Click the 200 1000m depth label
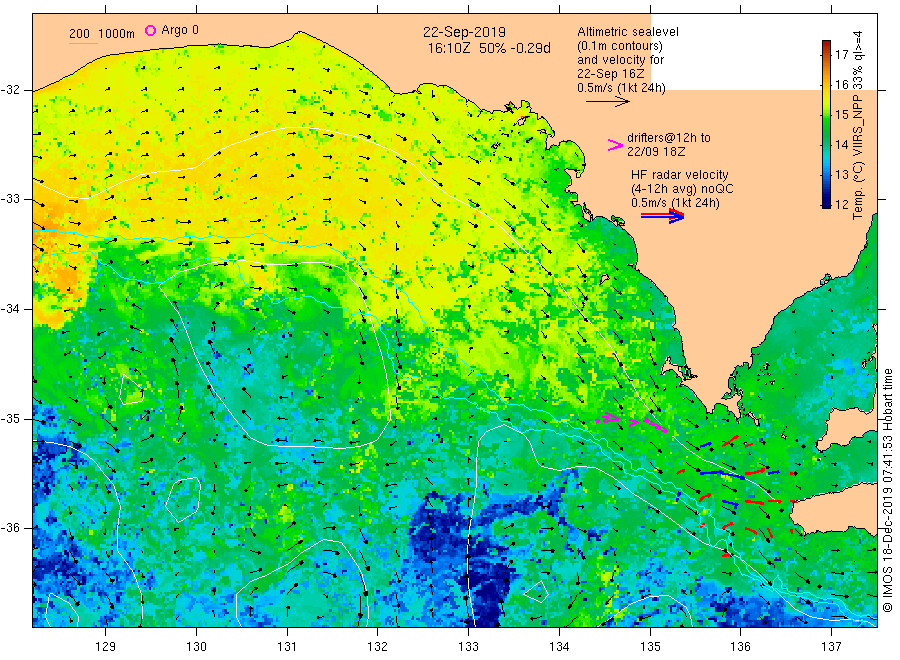The image size is (900, 660). (x=102, y=34)
